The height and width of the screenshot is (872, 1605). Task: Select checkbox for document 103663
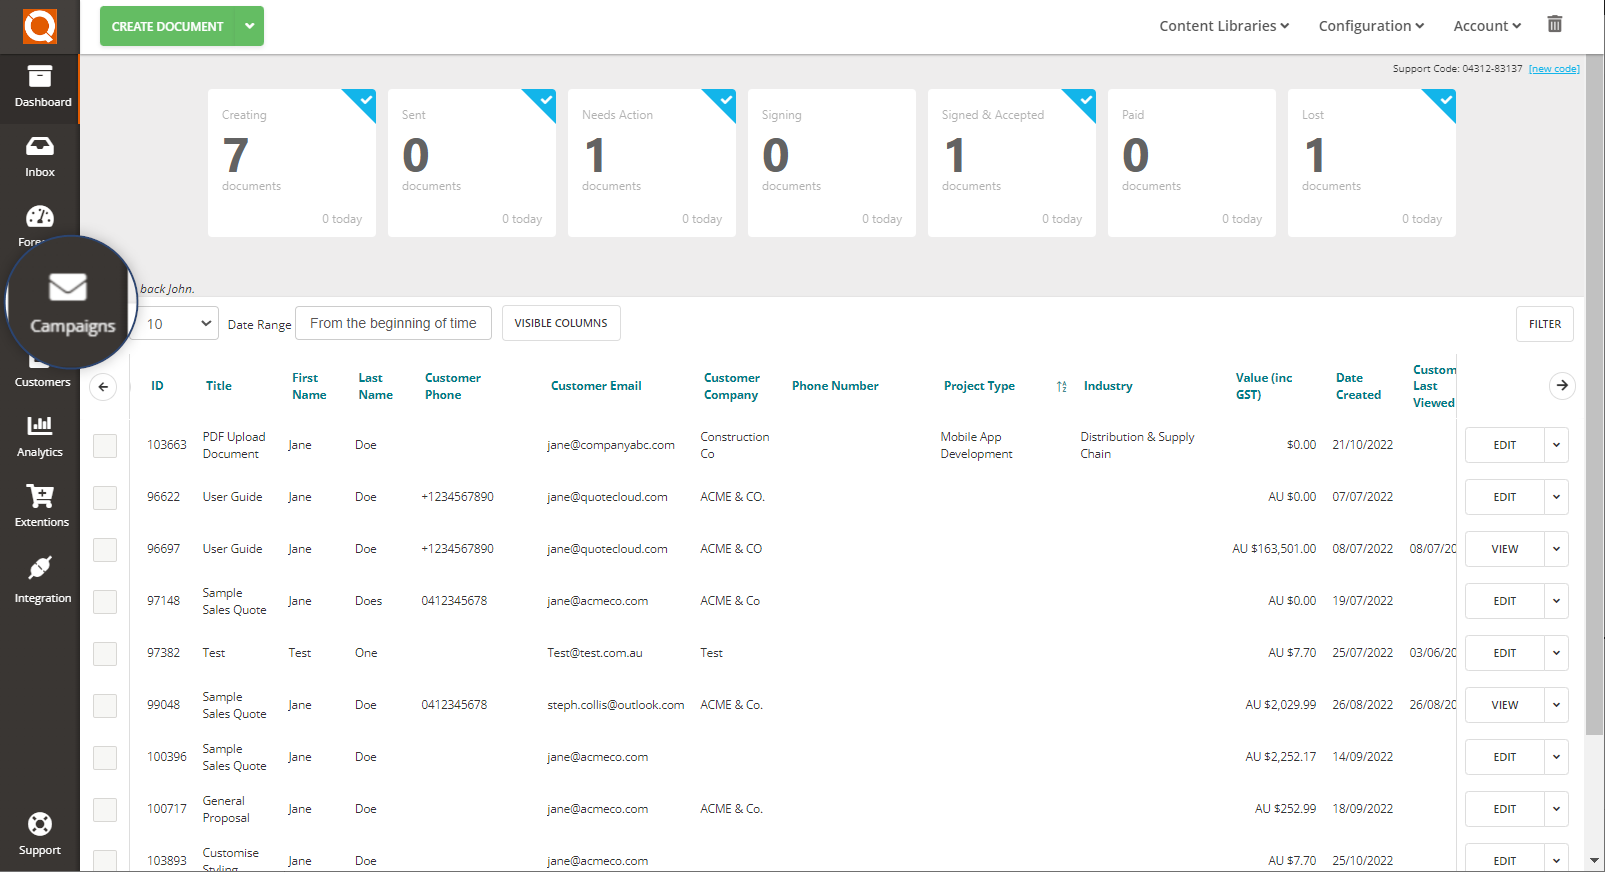click(x=105, y=446)
